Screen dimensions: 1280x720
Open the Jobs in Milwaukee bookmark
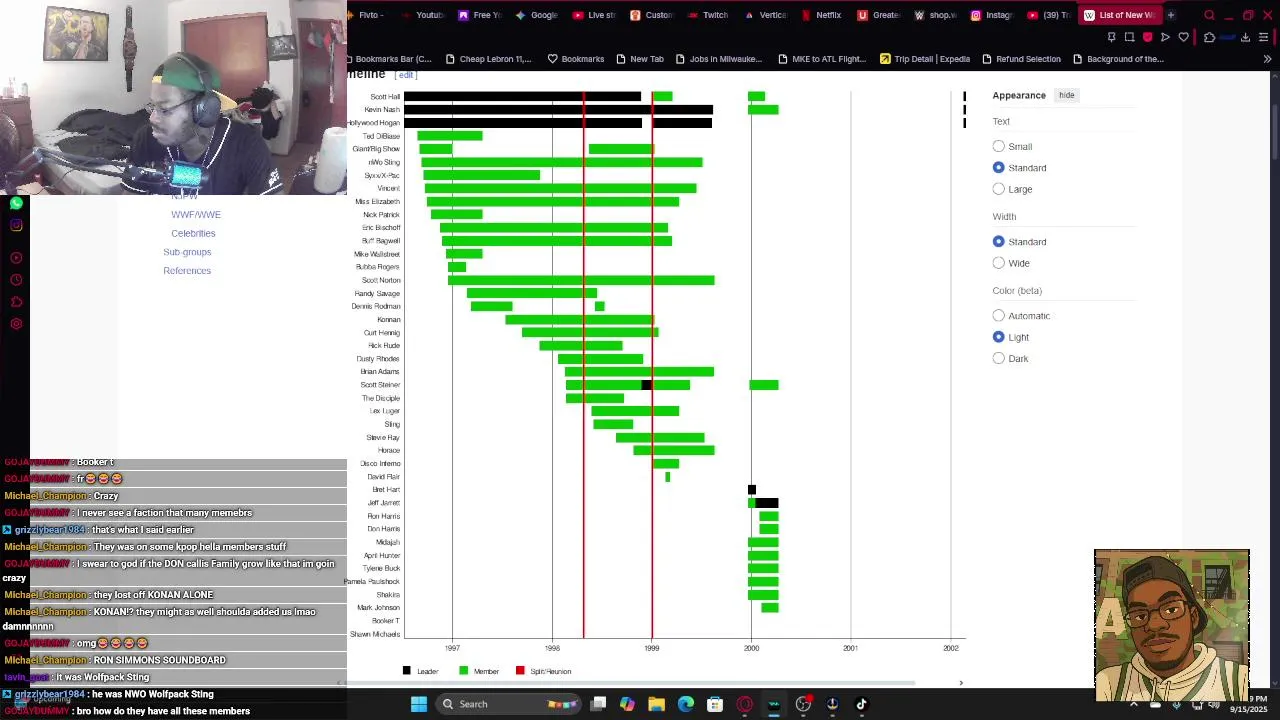(x=718, y=59)
